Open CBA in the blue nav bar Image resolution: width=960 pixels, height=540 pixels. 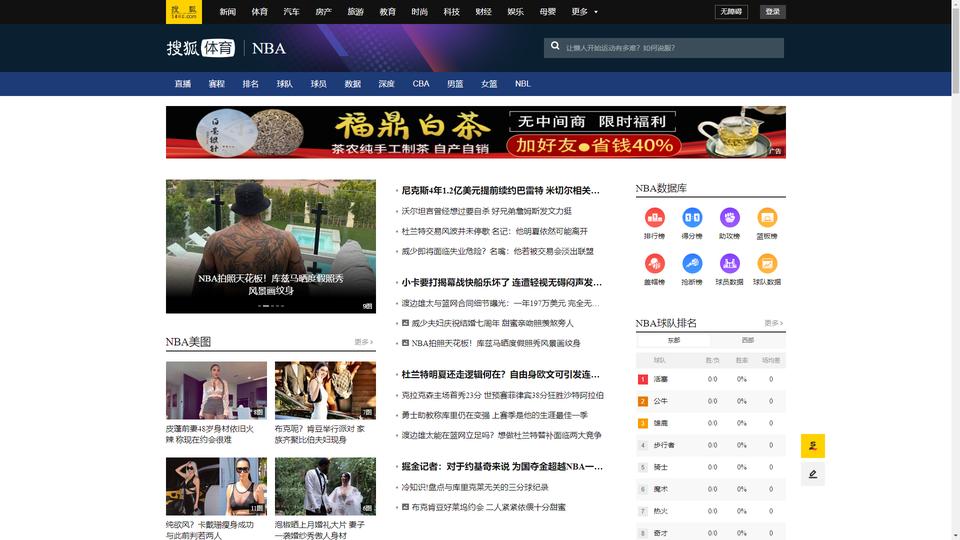point(421,84)
